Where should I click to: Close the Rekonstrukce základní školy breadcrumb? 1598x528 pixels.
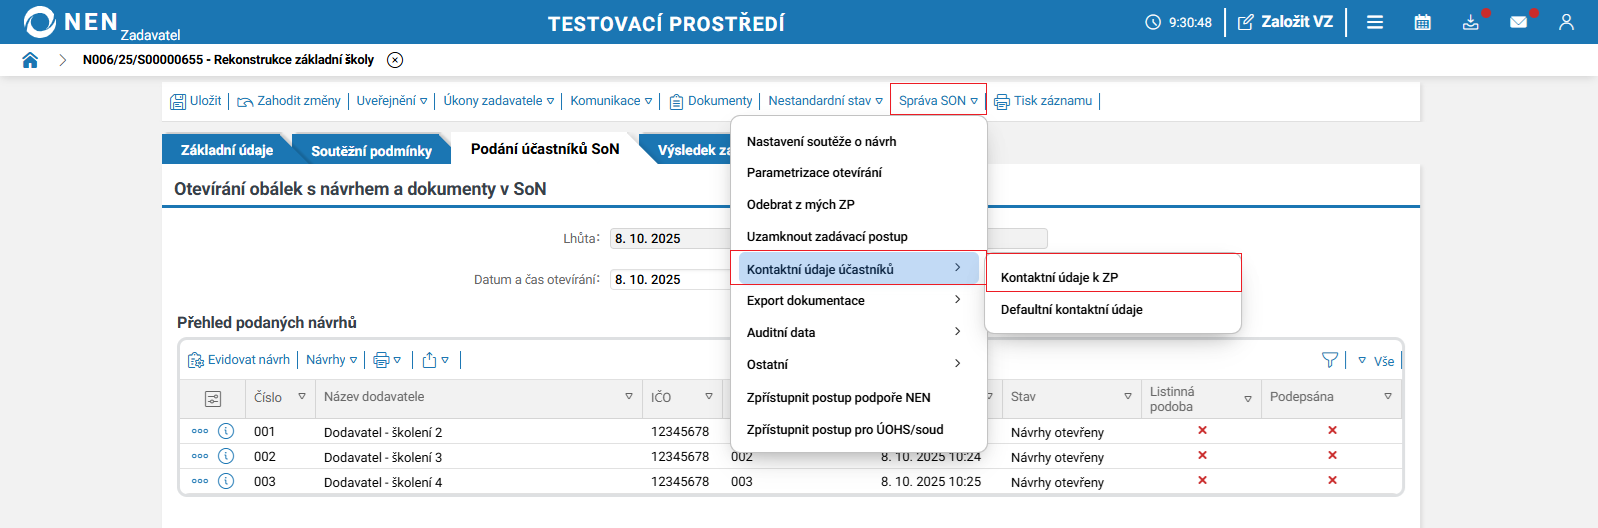point(395,60)
